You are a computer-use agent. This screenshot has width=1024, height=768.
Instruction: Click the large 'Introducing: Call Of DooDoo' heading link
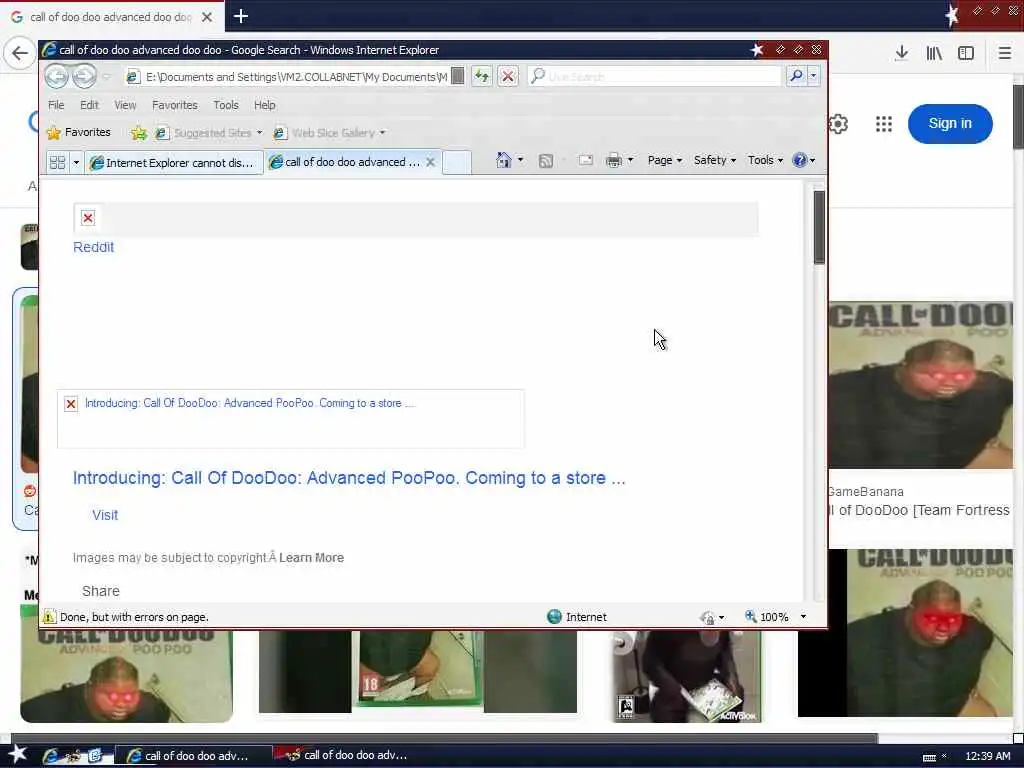[x=349, y=478]
